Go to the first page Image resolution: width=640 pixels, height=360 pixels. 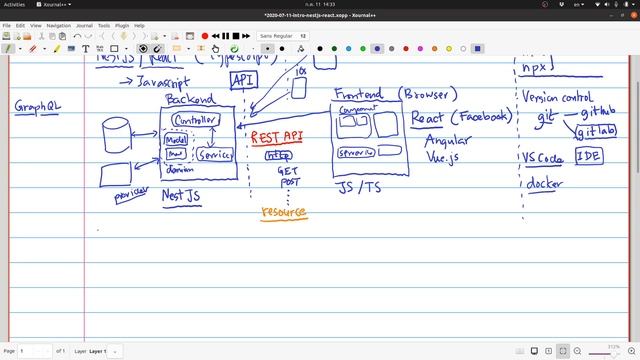[102, 36]
